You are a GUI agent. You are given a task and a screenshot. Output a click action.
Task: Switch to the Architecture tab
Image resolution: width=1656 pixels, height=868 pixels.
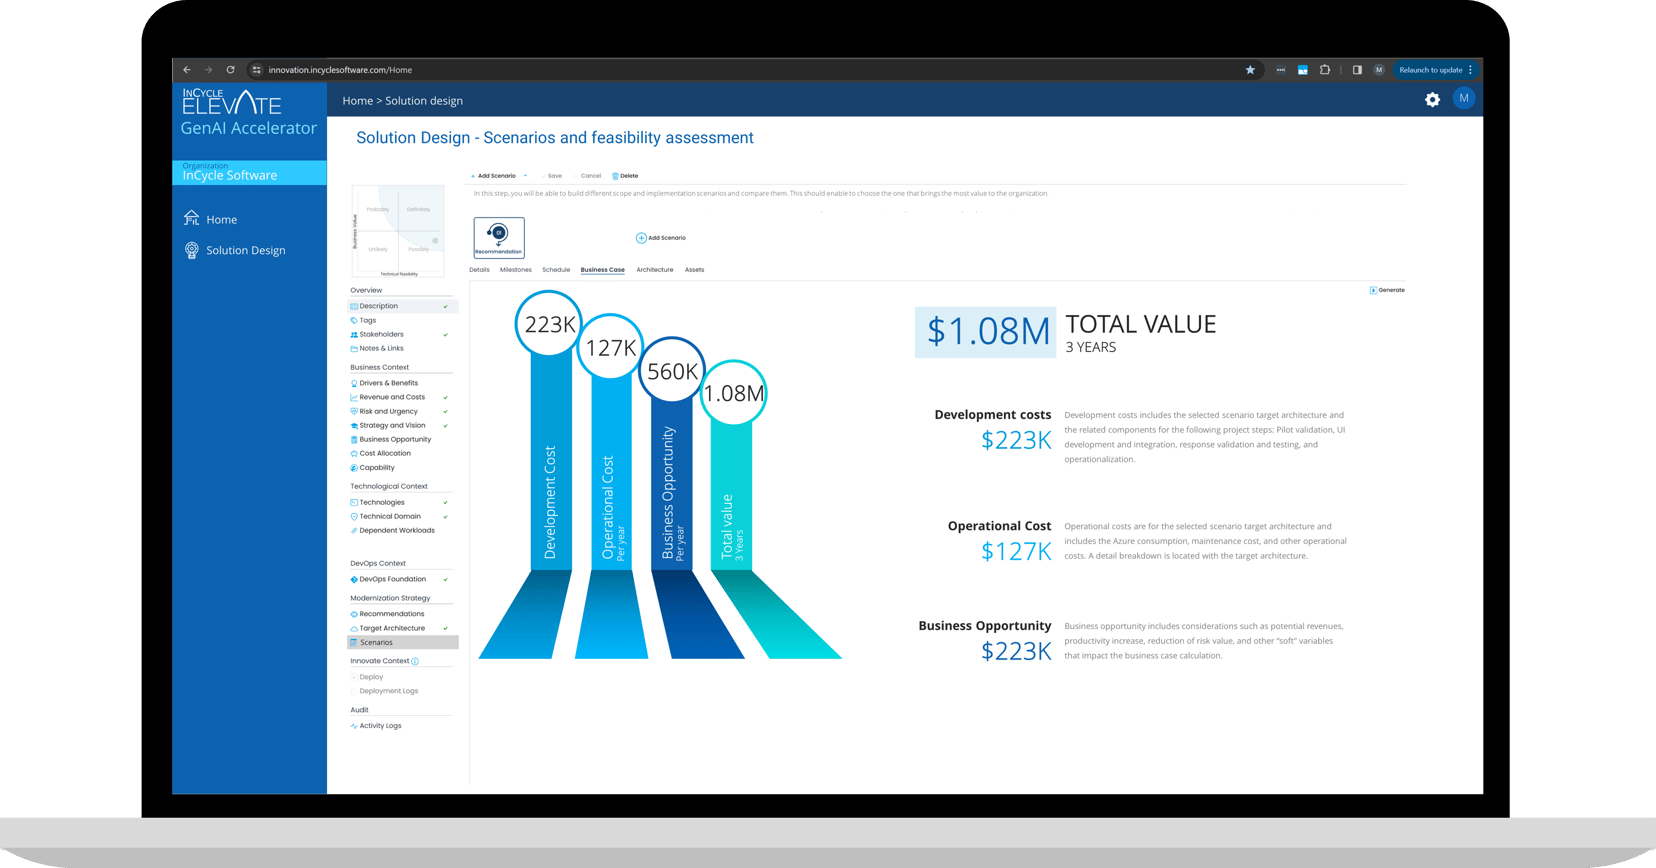coord(654,270)
